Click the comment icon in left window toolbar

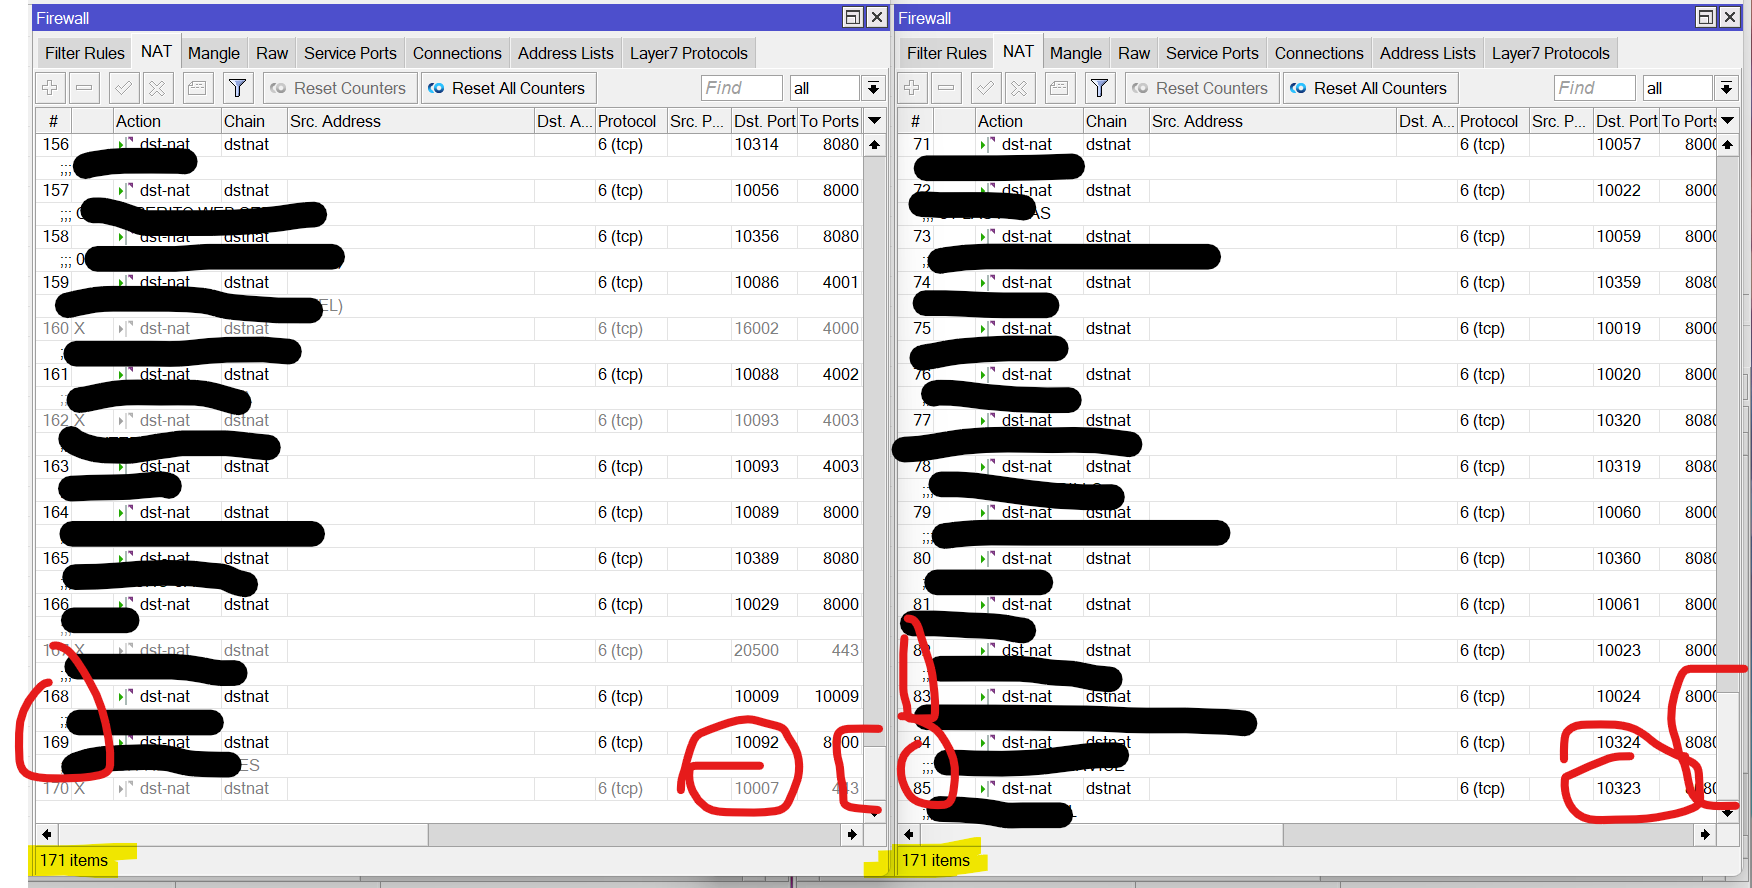tap(197, 88)
